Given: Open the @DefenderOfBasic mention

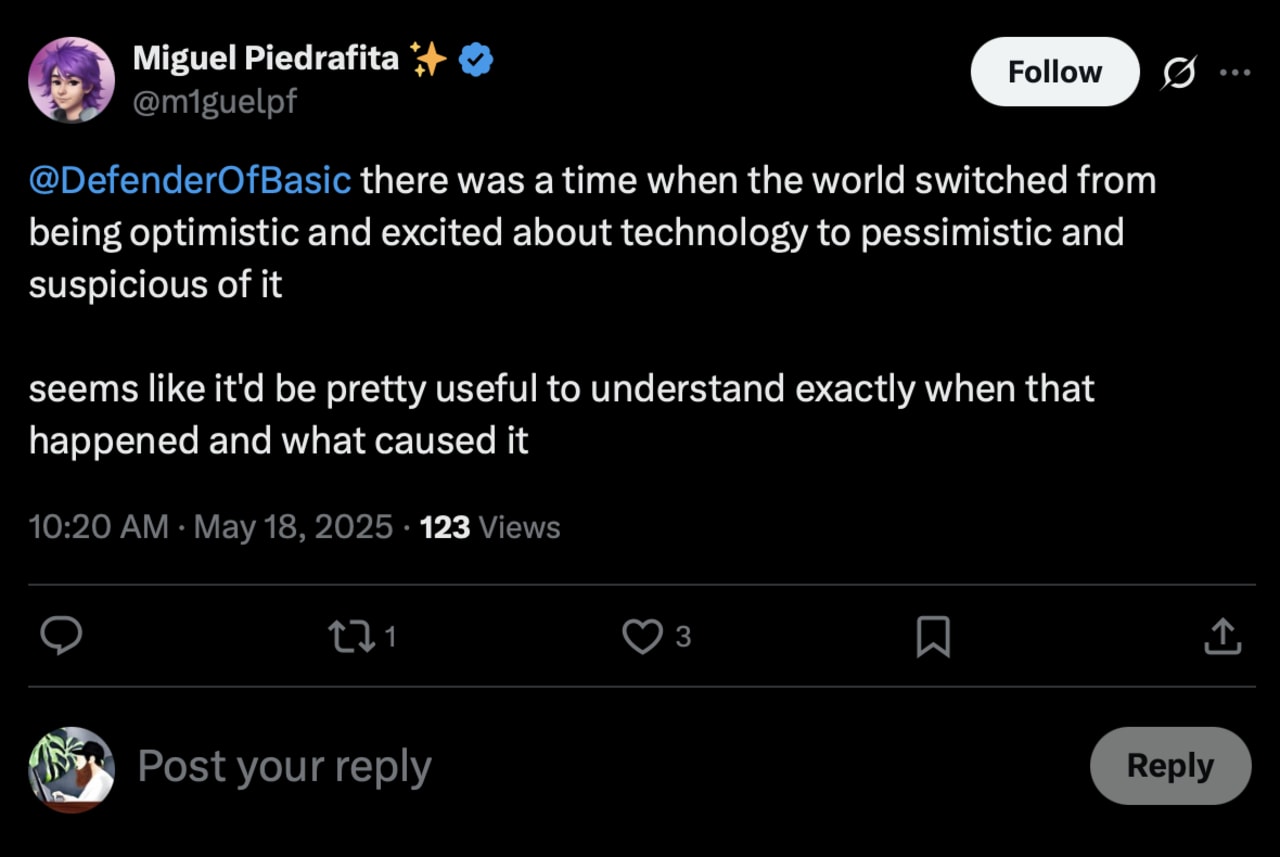Looking at the screenshot, I should 190,180.
